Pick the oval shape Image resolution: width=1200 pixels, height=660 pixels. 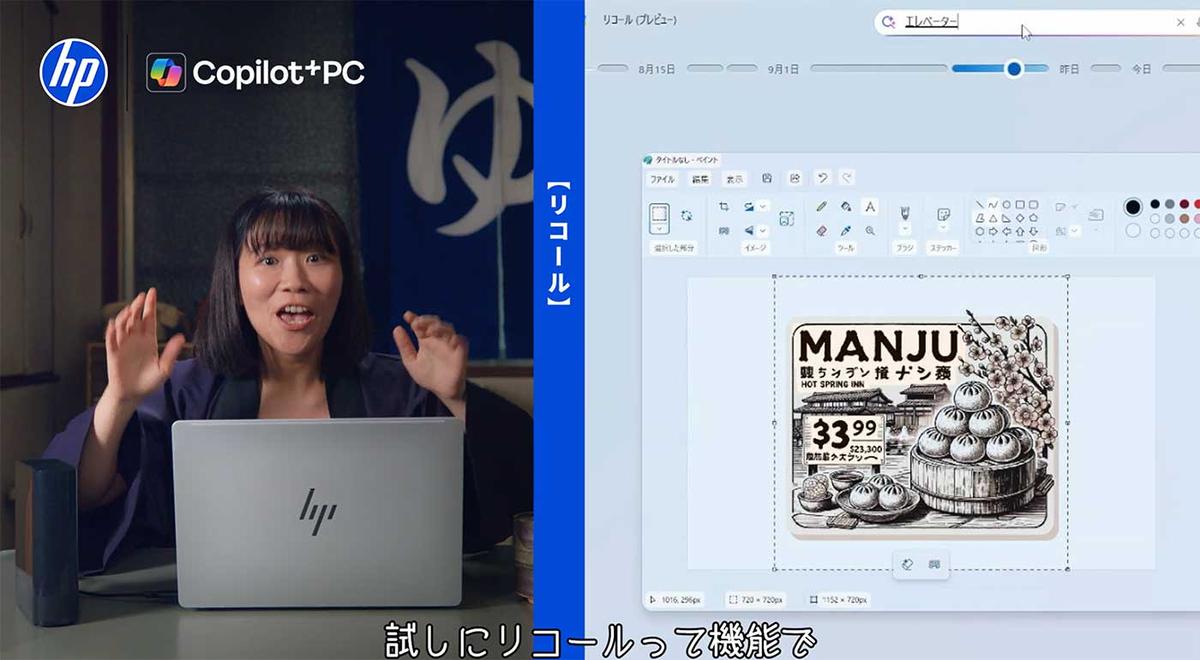(x=1006, y=204)
